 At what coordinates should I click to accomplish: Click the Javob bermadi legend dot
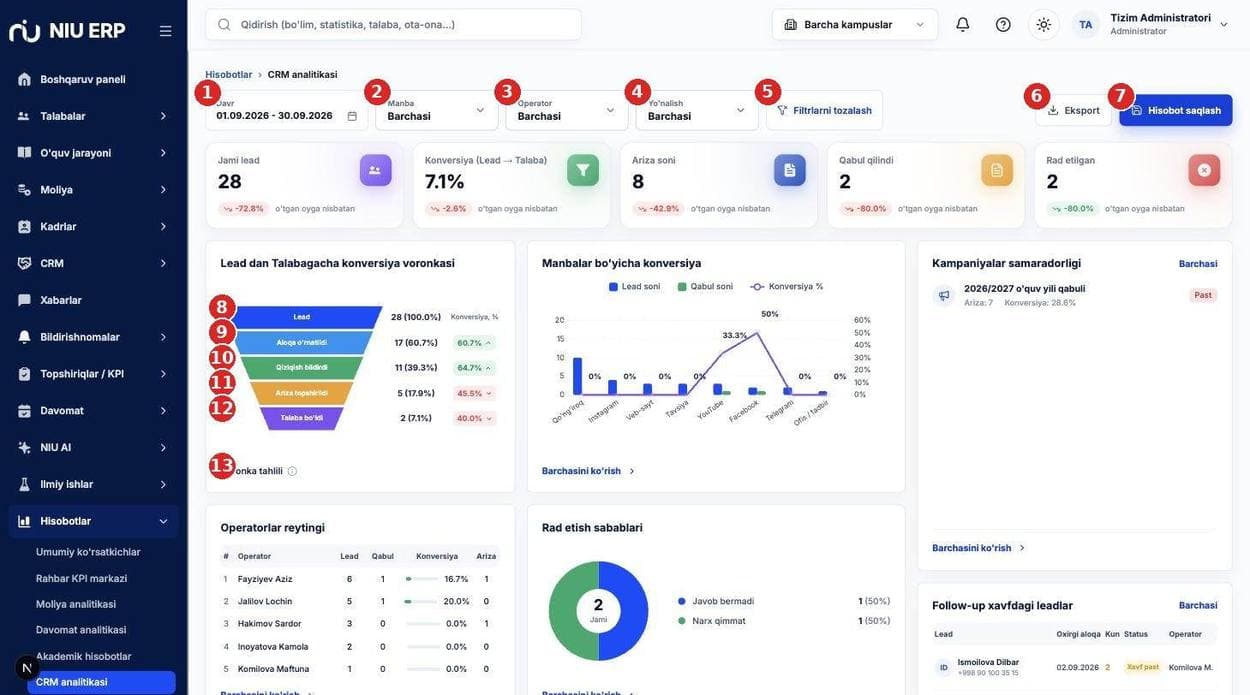(682, 601)
